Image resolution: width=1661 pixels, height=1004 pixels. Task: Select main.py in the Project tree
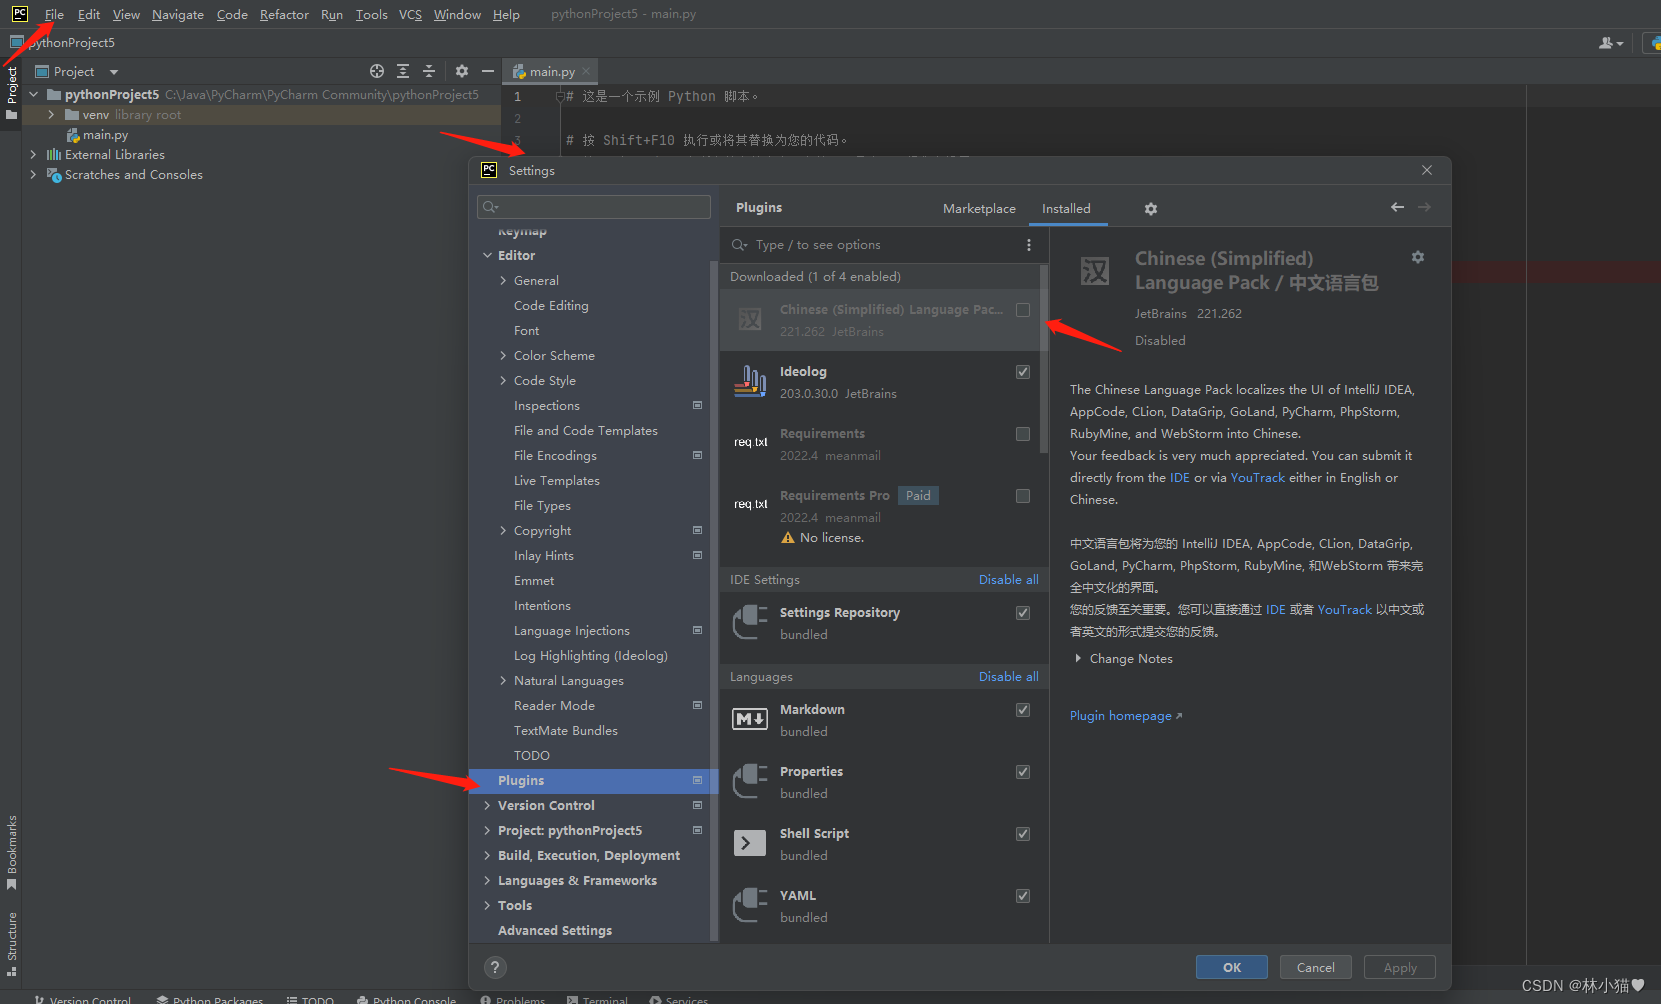pyautogui.click(x=97, y=135)
